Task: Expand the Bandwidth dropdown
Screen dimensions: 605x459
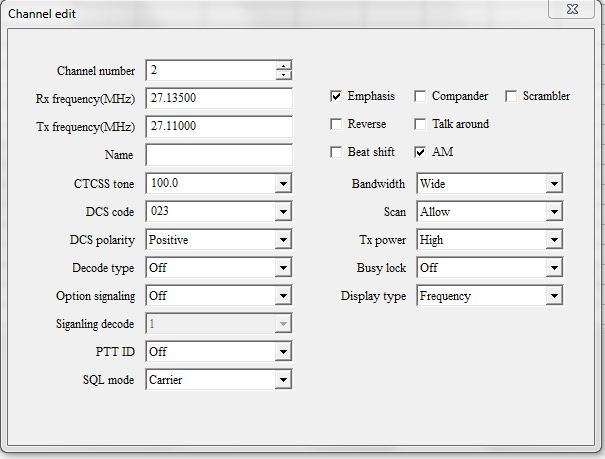Action: click(554, 184)
